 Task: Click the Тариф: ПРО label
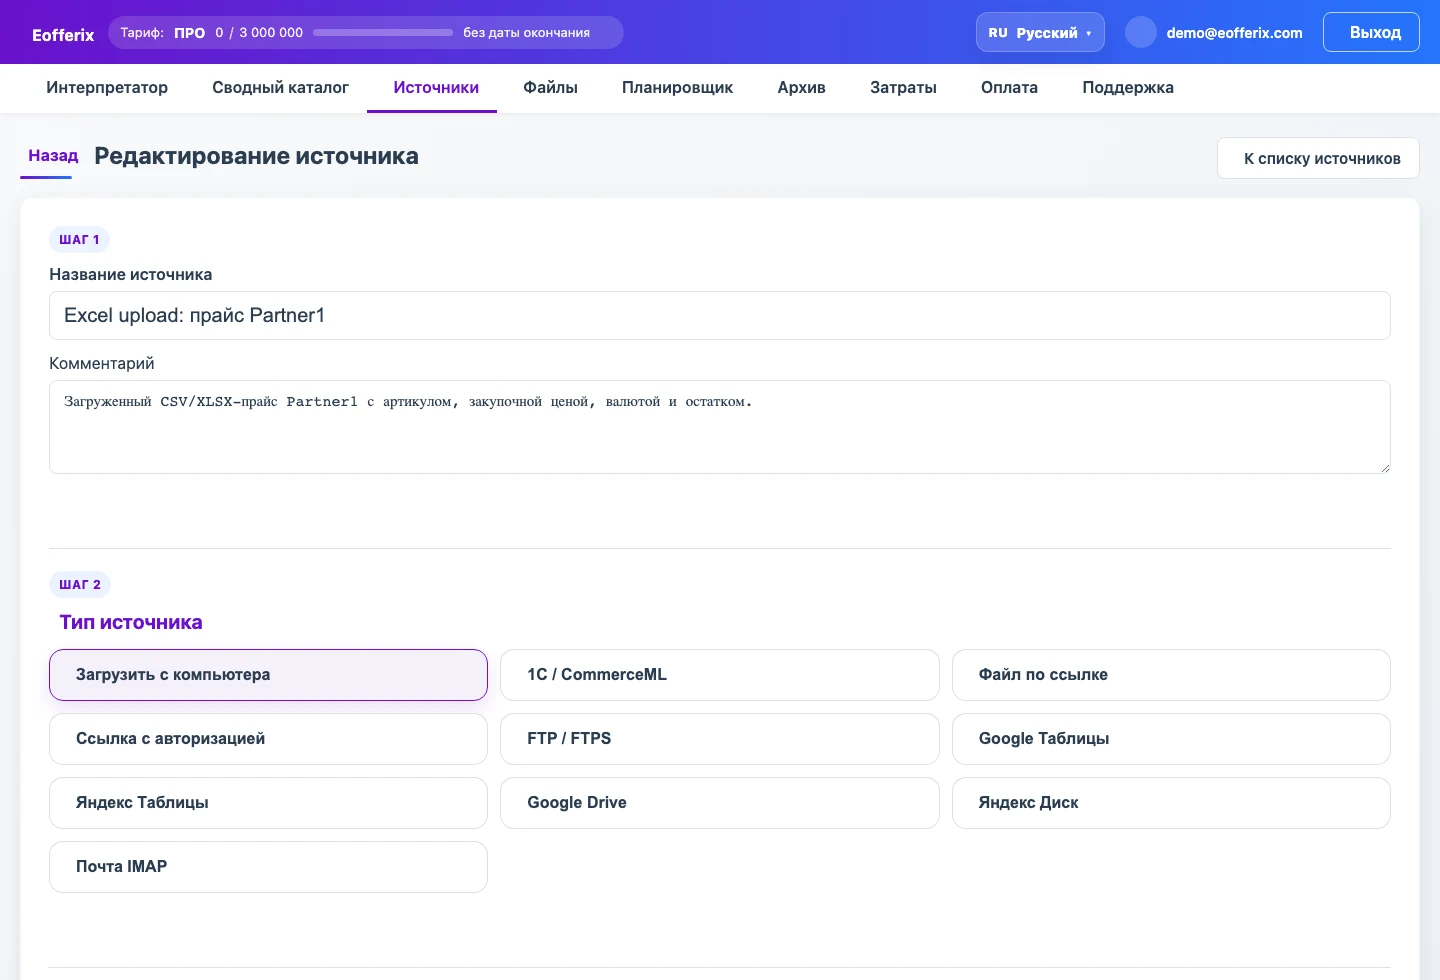click(163, 33)
